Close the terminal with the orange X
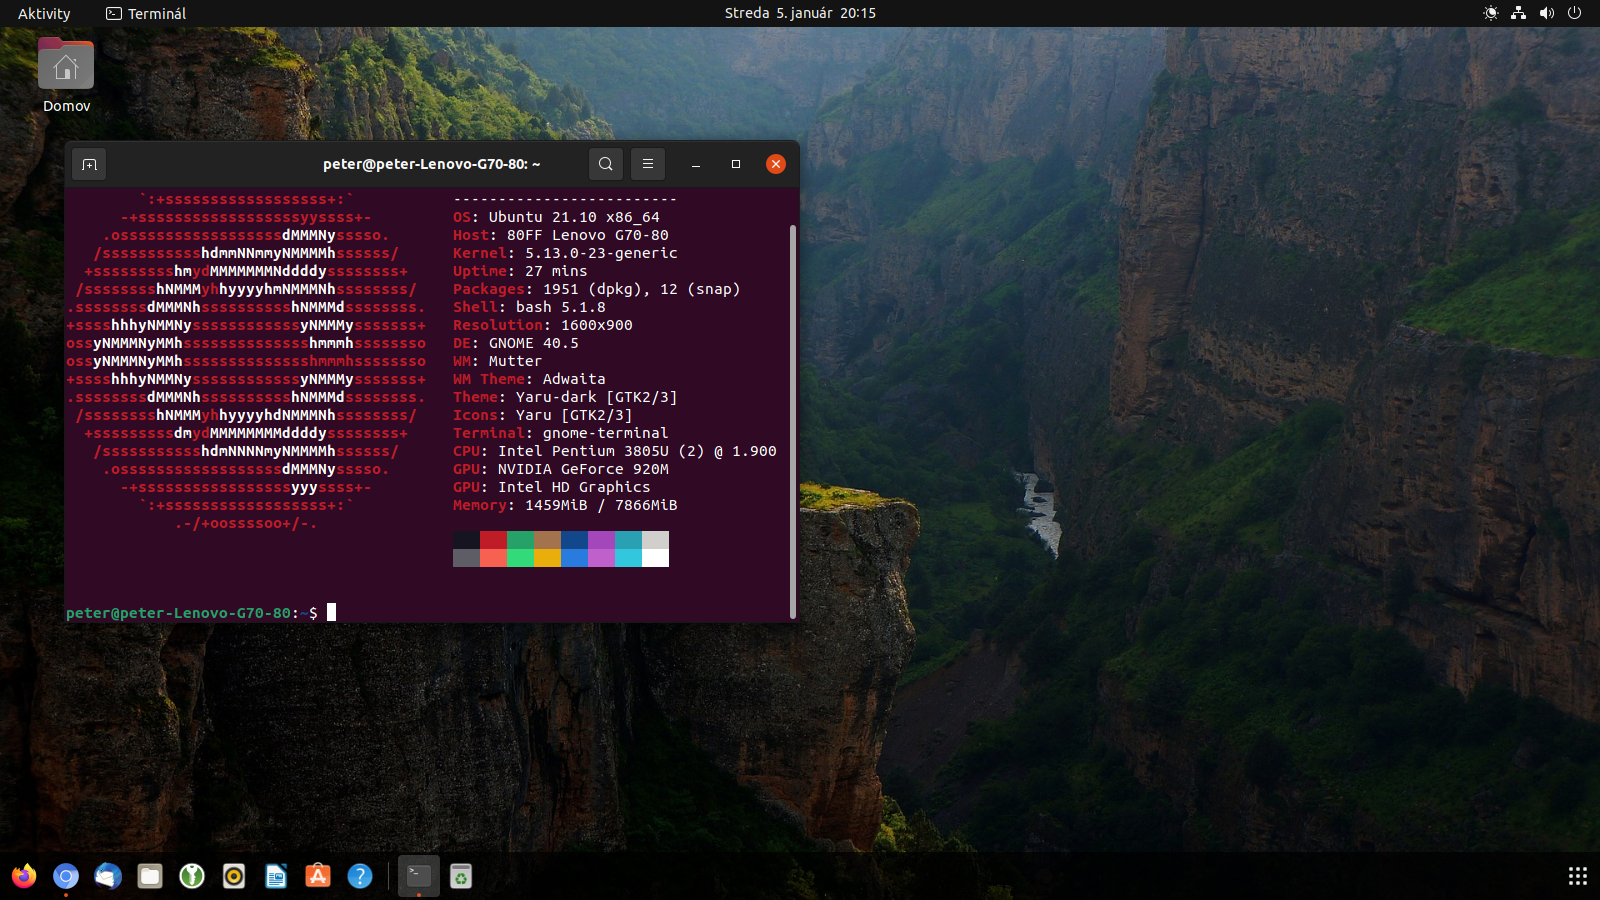This screenshot has height=900, width=1600. click(776, 164)
